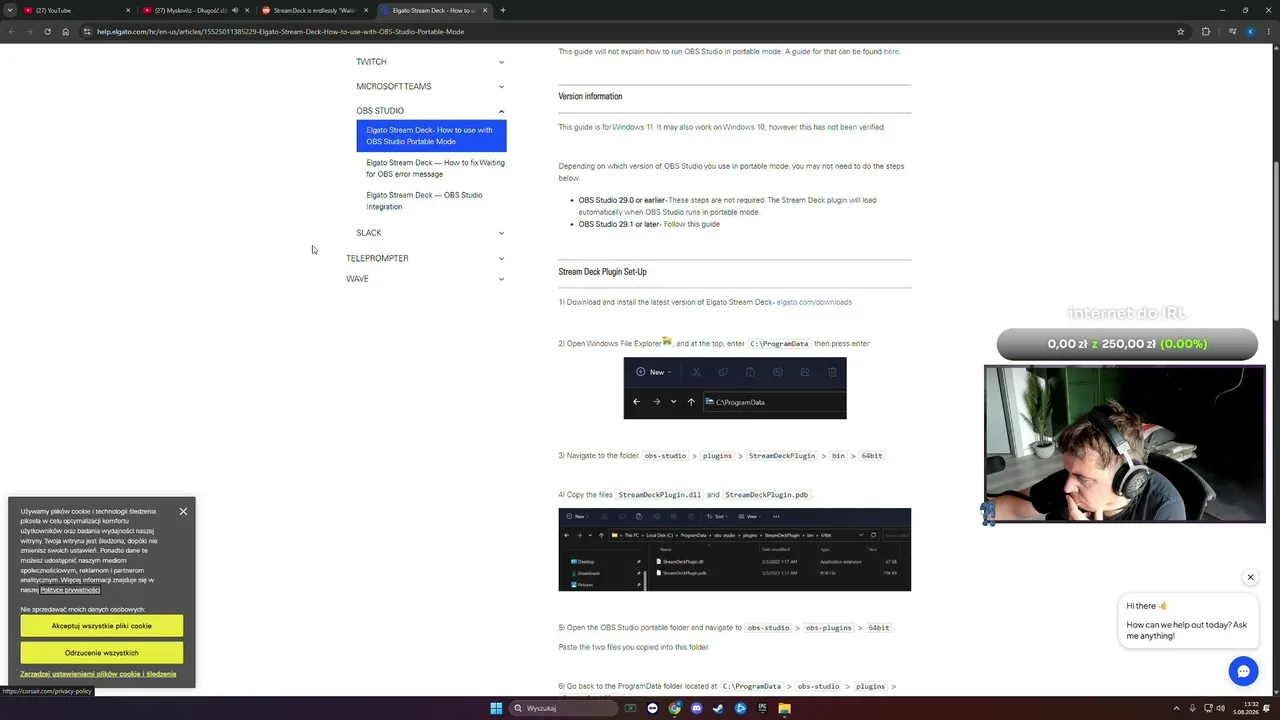Open the Discord taskbar icon
The height and width of the screenshot is (720, 1280).
pyautogui.click(x=697, y=708)
